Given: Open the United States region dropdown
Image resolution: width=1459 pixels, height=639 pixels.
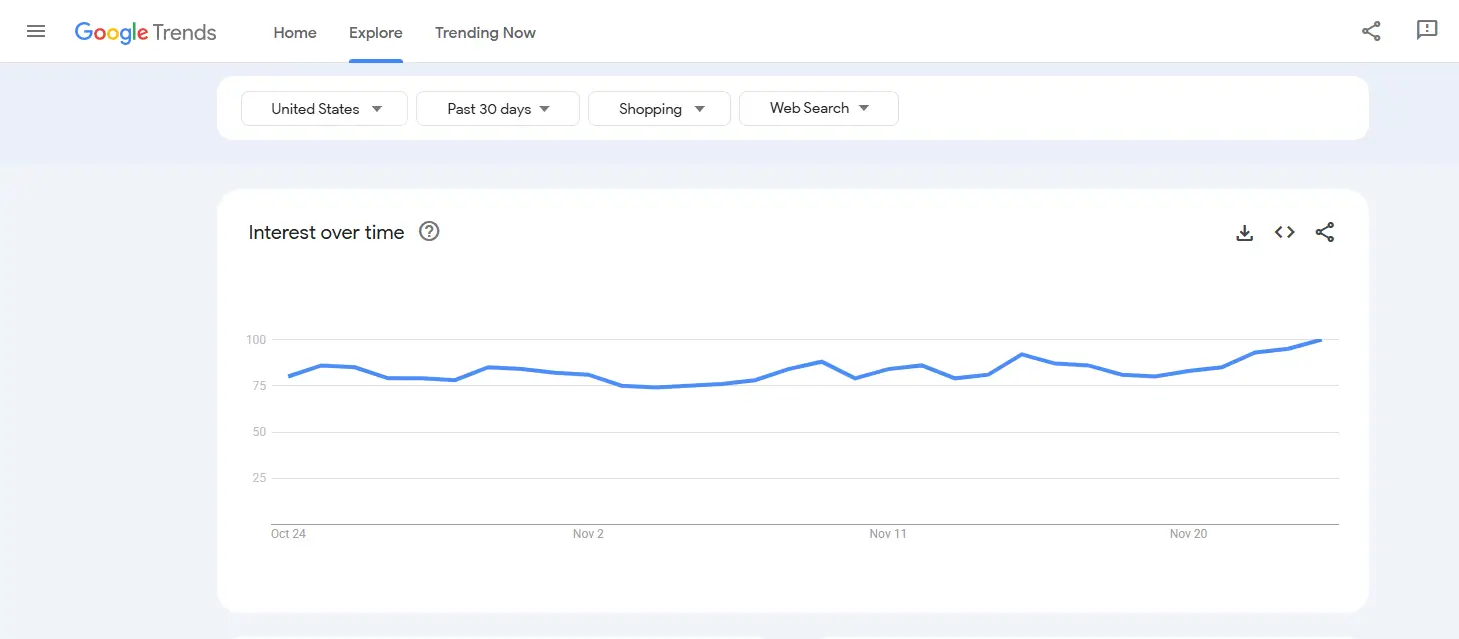Looking at the screenshot, I should (324, 109).
